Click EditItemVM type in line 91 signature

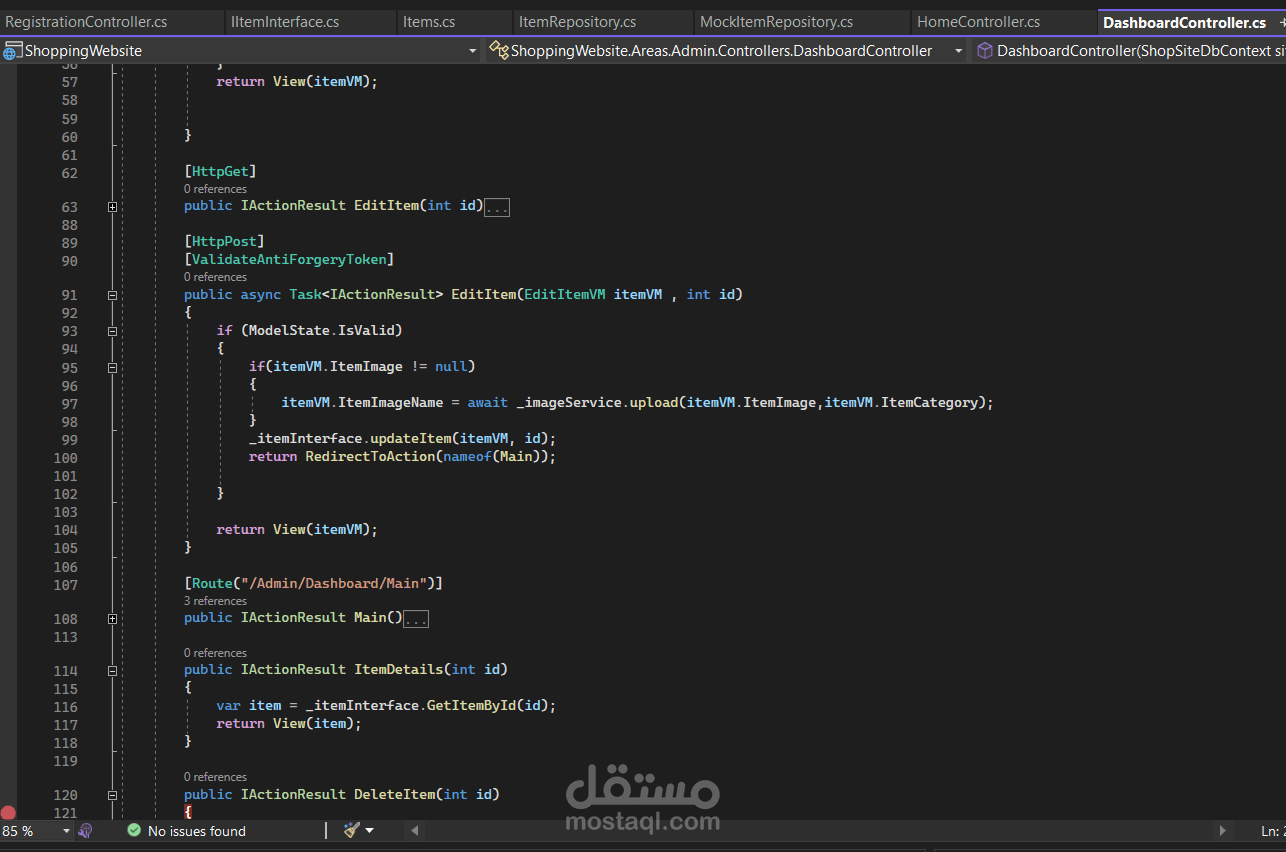pos(564,294)
